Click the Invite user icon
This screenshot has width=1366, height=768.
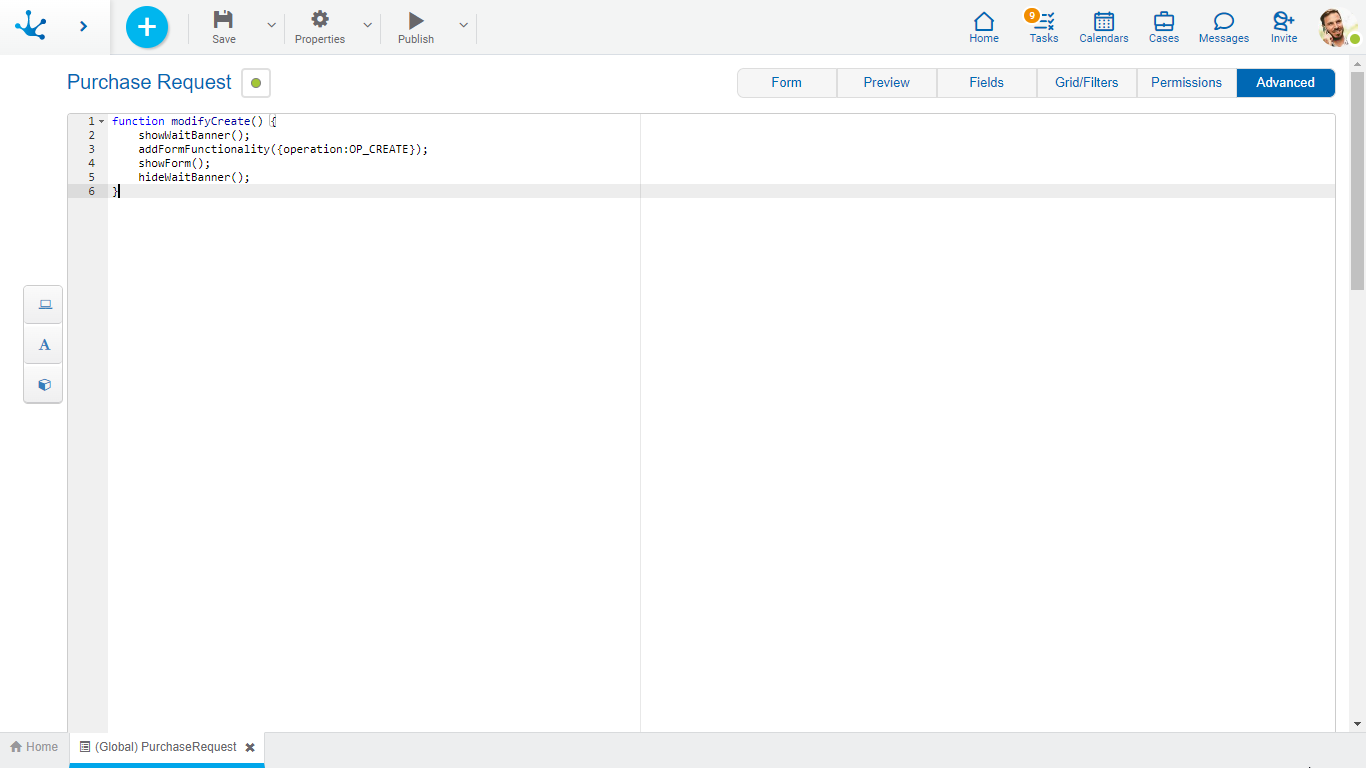[1284, 27]
